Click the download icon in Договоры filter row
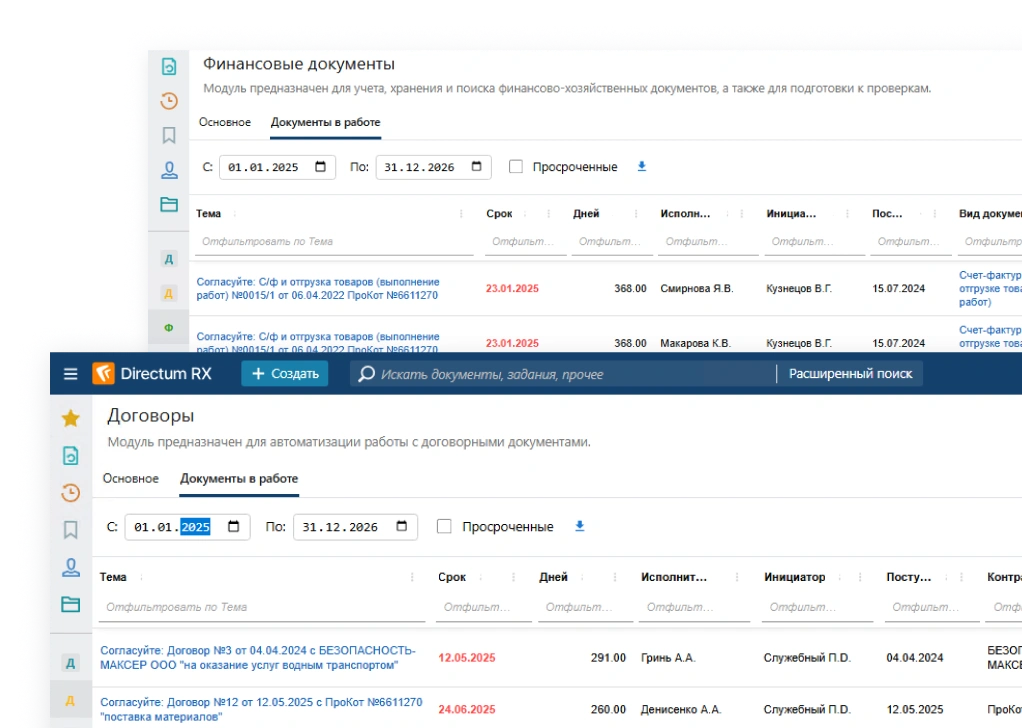1022x728 pixels. [x=579, y=526]
